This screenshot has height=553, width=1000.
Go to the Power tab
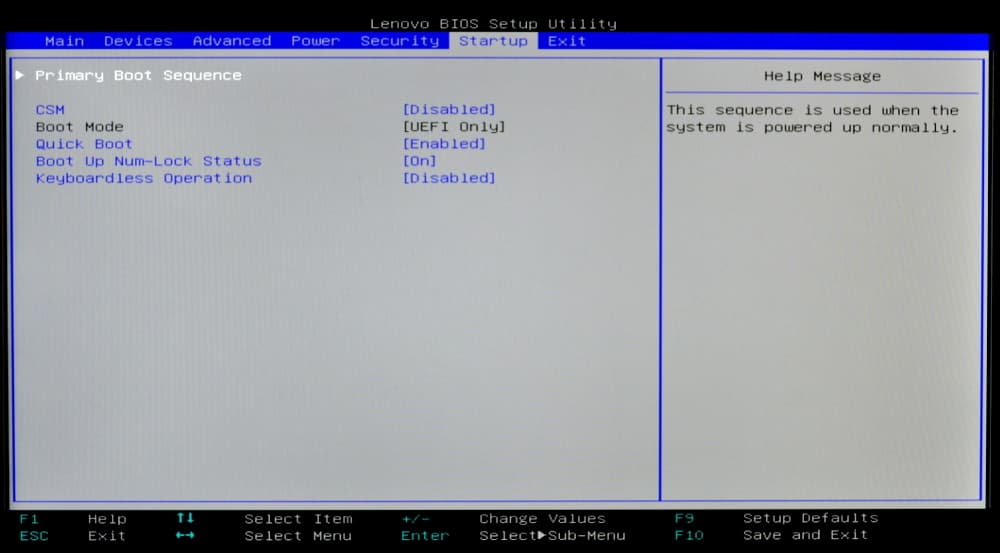tap(315, 41)
